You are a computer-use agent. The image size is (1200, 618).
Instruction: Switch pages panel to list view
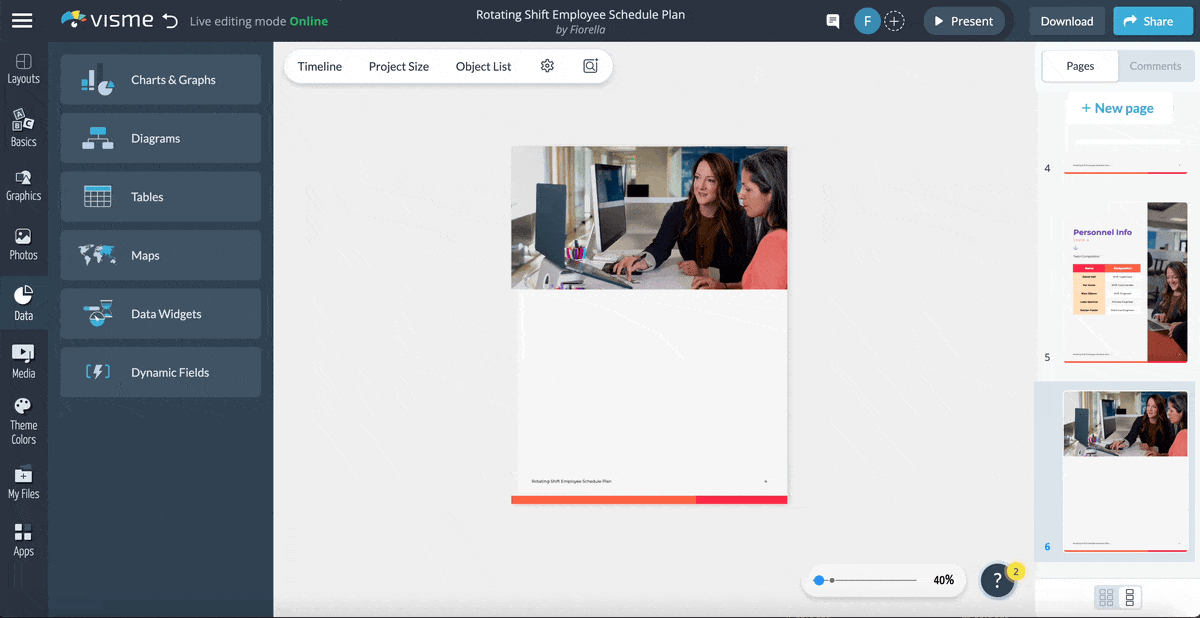tap(1130, 597)
